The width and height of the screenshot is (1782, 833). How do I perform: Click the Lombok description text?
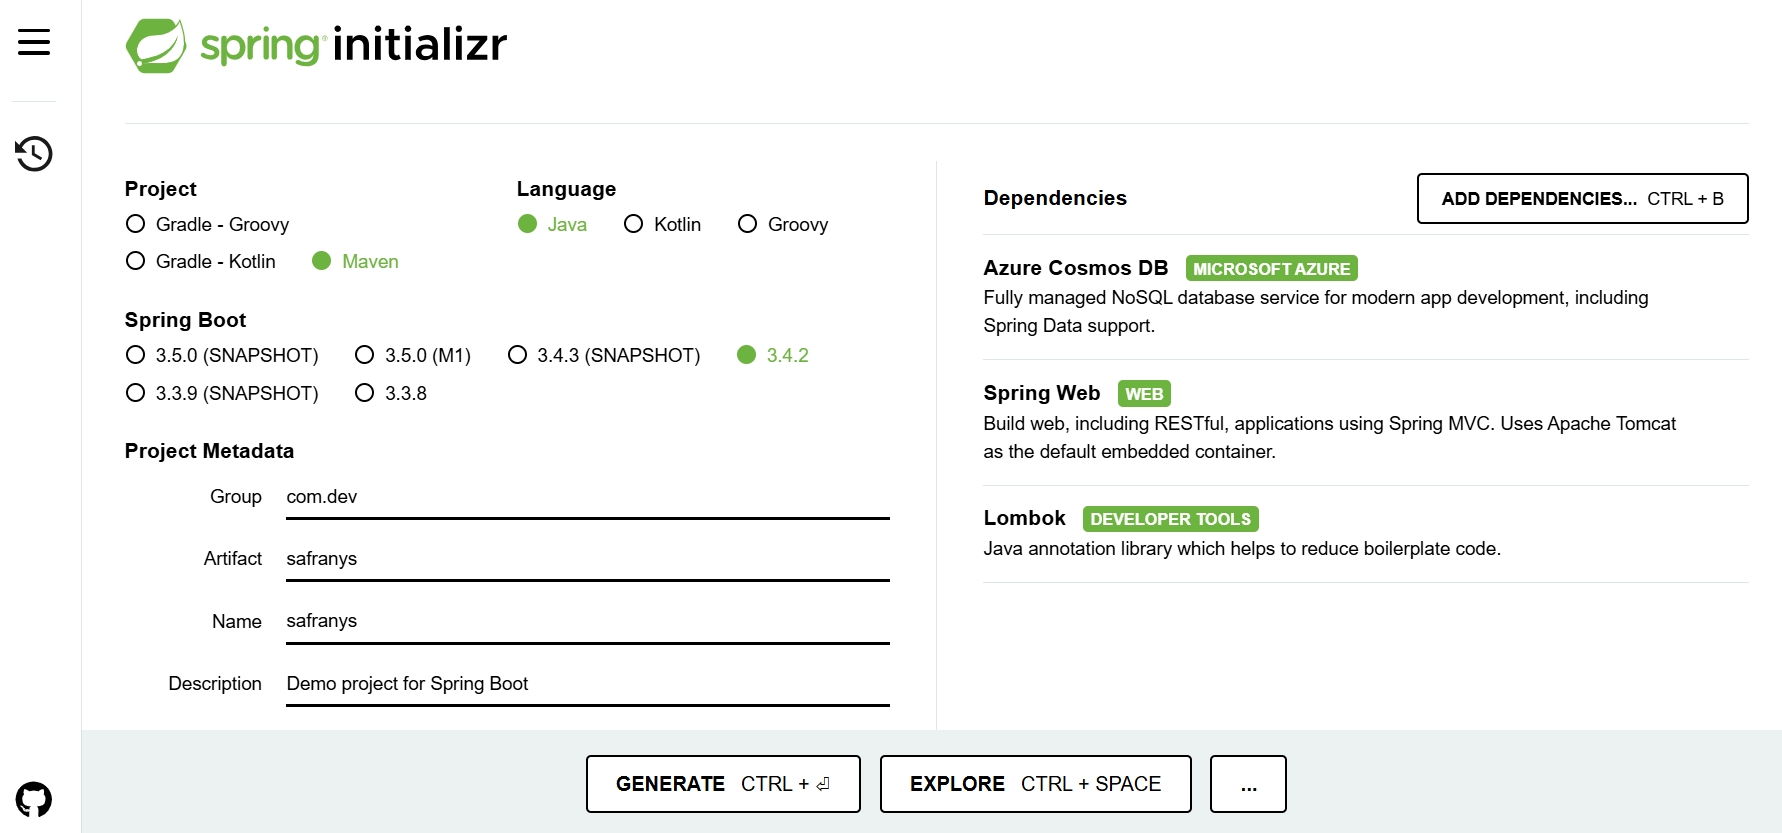tap(1242, 548)
